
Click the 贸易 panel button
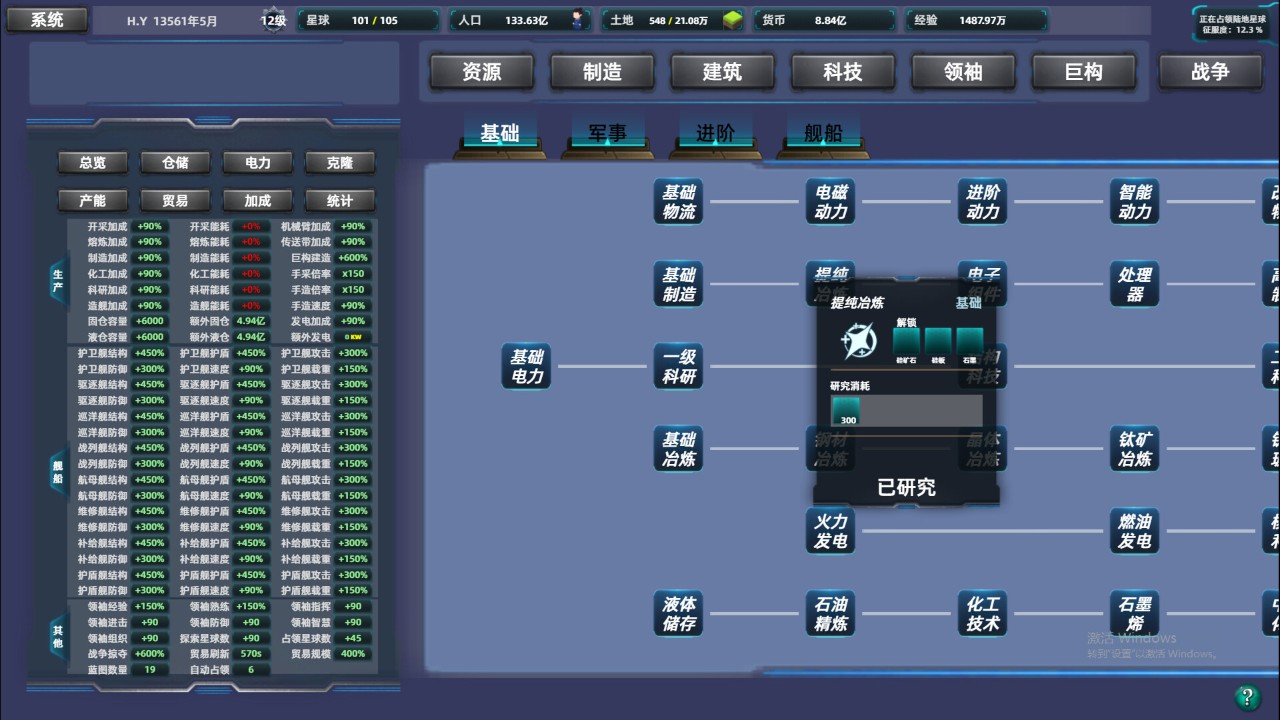[174, 200]
